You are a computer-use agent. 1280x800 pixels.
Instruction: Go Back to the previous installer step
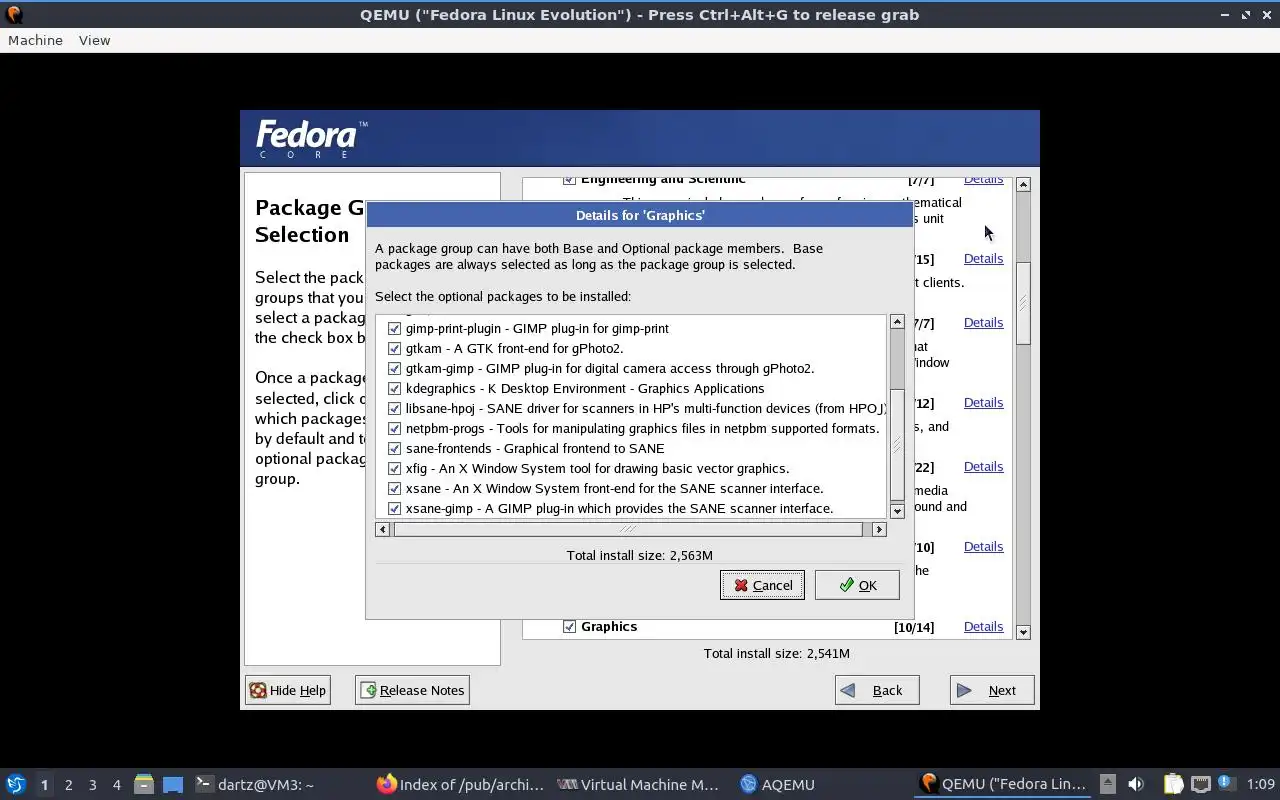click(877, 690)
